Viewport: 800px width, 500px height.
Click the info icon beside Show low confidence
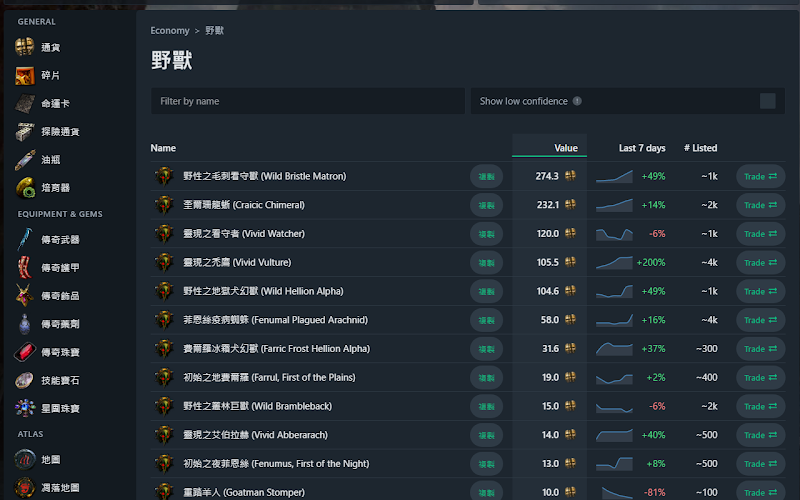point(577,101)
